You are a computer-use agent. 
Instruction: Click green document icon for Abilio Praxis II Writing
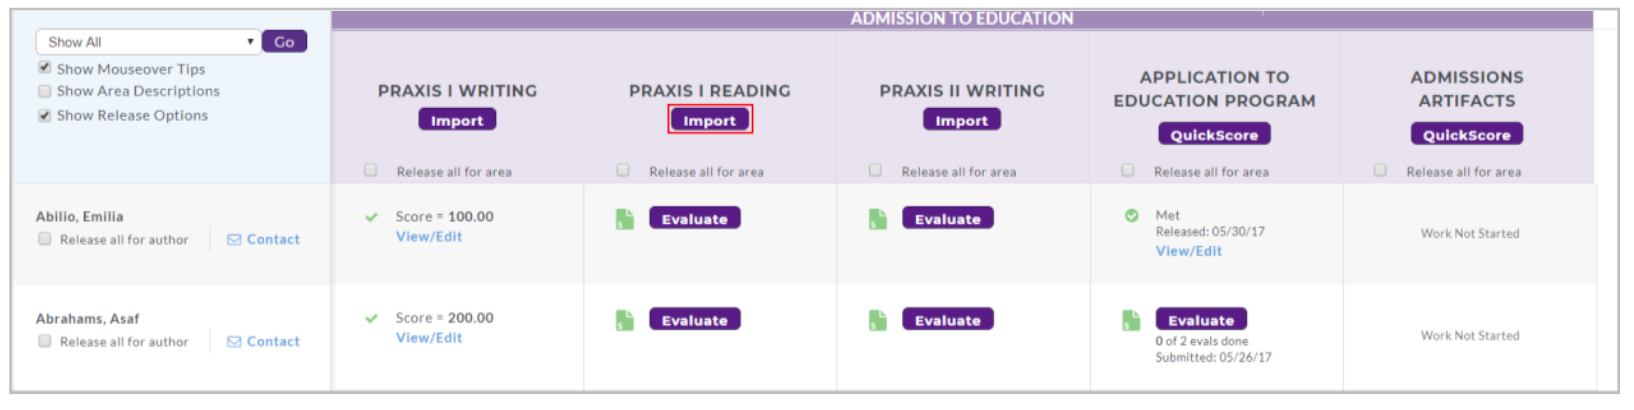[x=878, y=219]
